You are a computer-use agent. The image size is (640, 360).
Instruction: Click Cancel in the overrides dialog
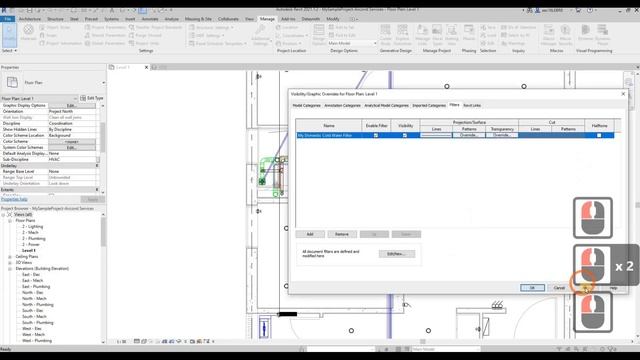[559, 288]
